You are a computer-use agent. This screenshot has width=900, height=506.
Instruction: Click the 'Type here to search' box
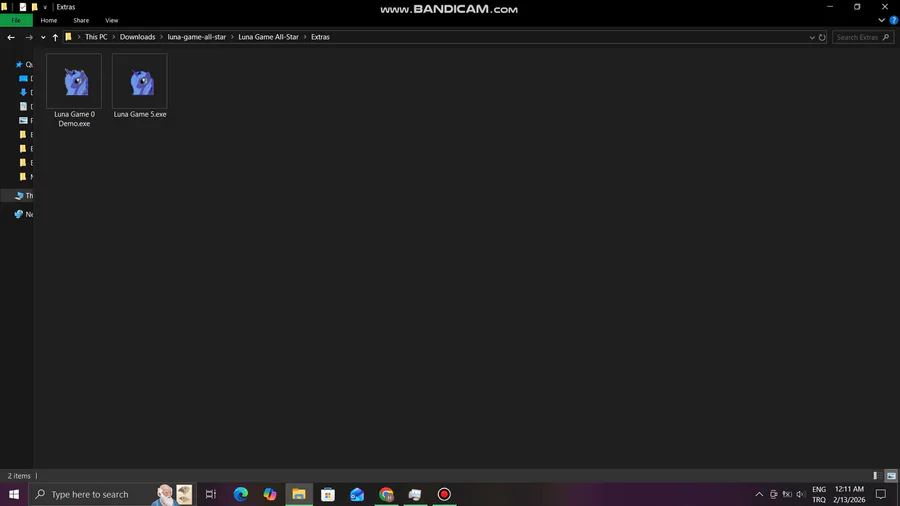pyautogui.click(x=113, y=494)
